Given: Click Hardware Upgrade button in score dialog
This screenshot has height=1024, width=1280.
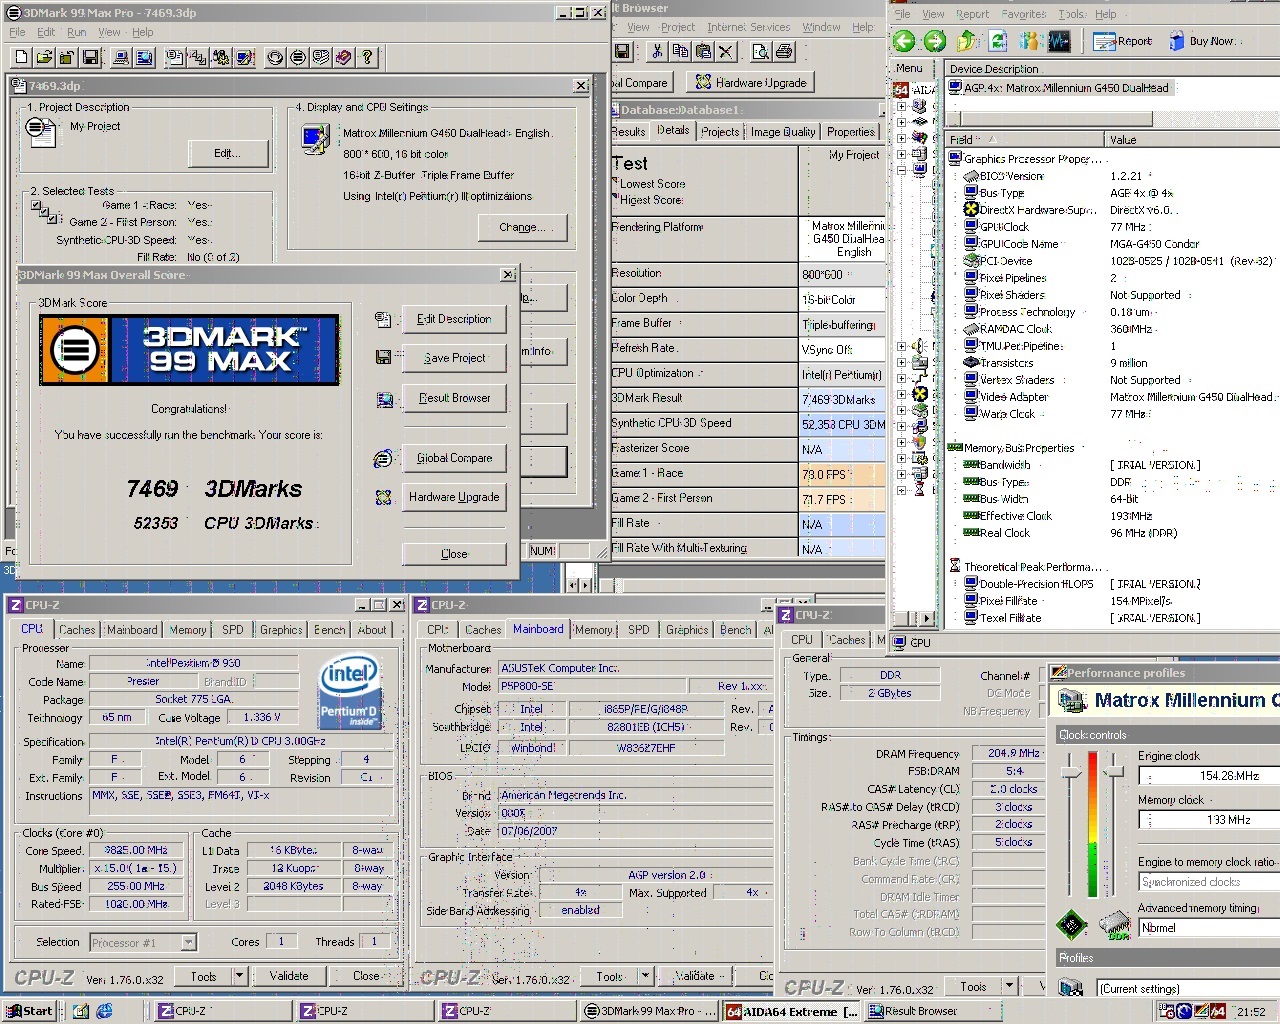Looking at the screenshot, I should [x=454, y=497].
